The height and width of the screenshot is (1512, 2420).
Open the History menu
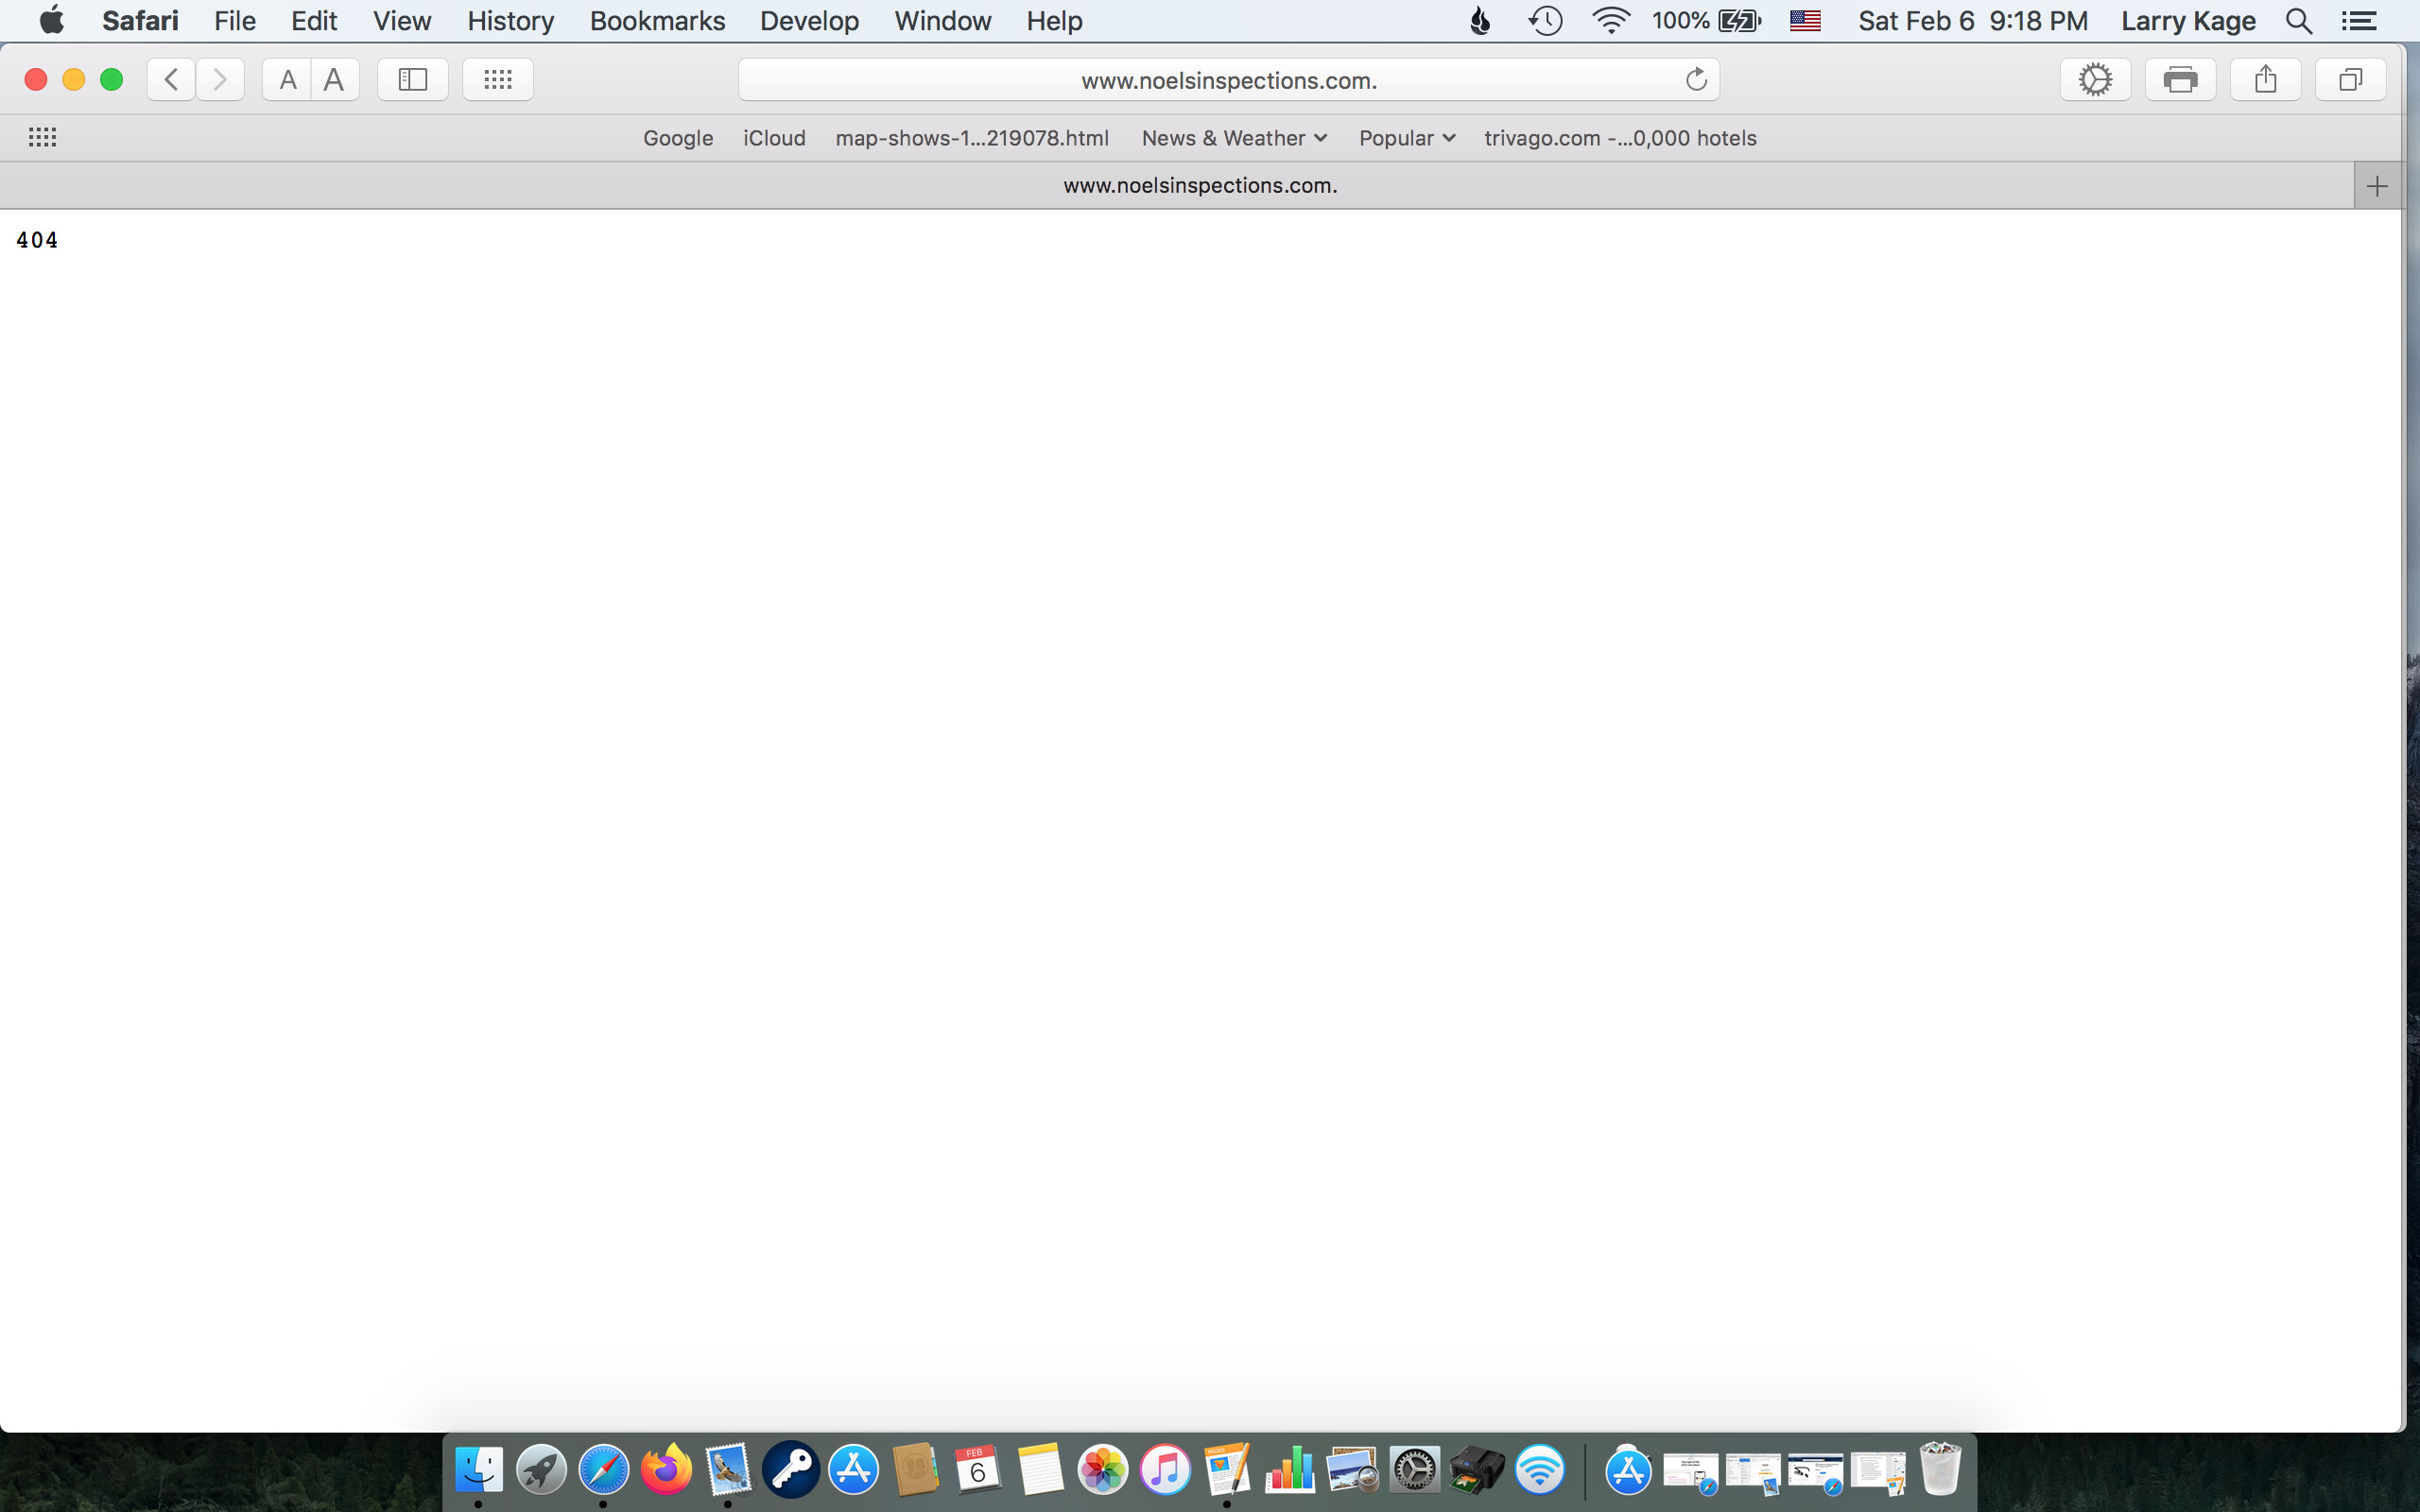(510, 21)
